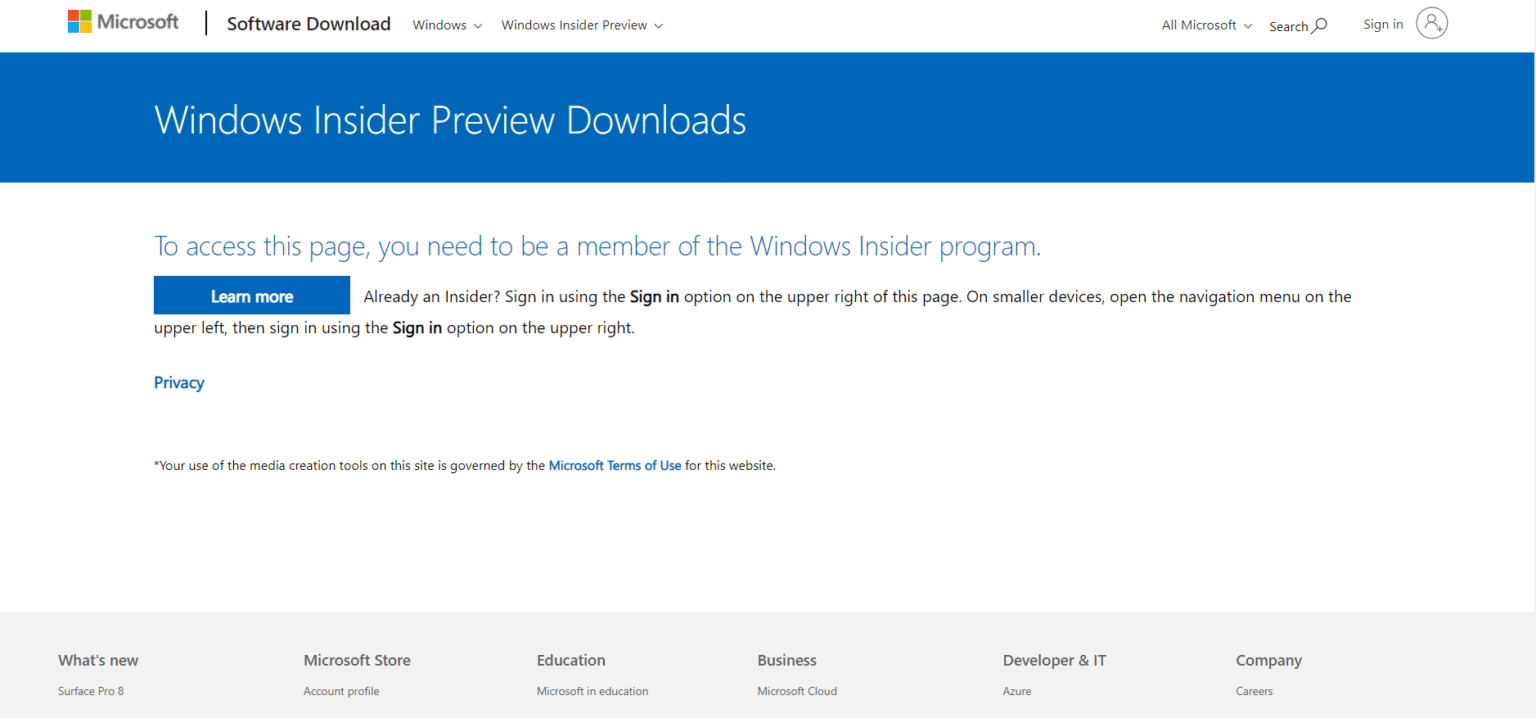Select the Windows Insider Preview Downloads banner

coord(450,119)
